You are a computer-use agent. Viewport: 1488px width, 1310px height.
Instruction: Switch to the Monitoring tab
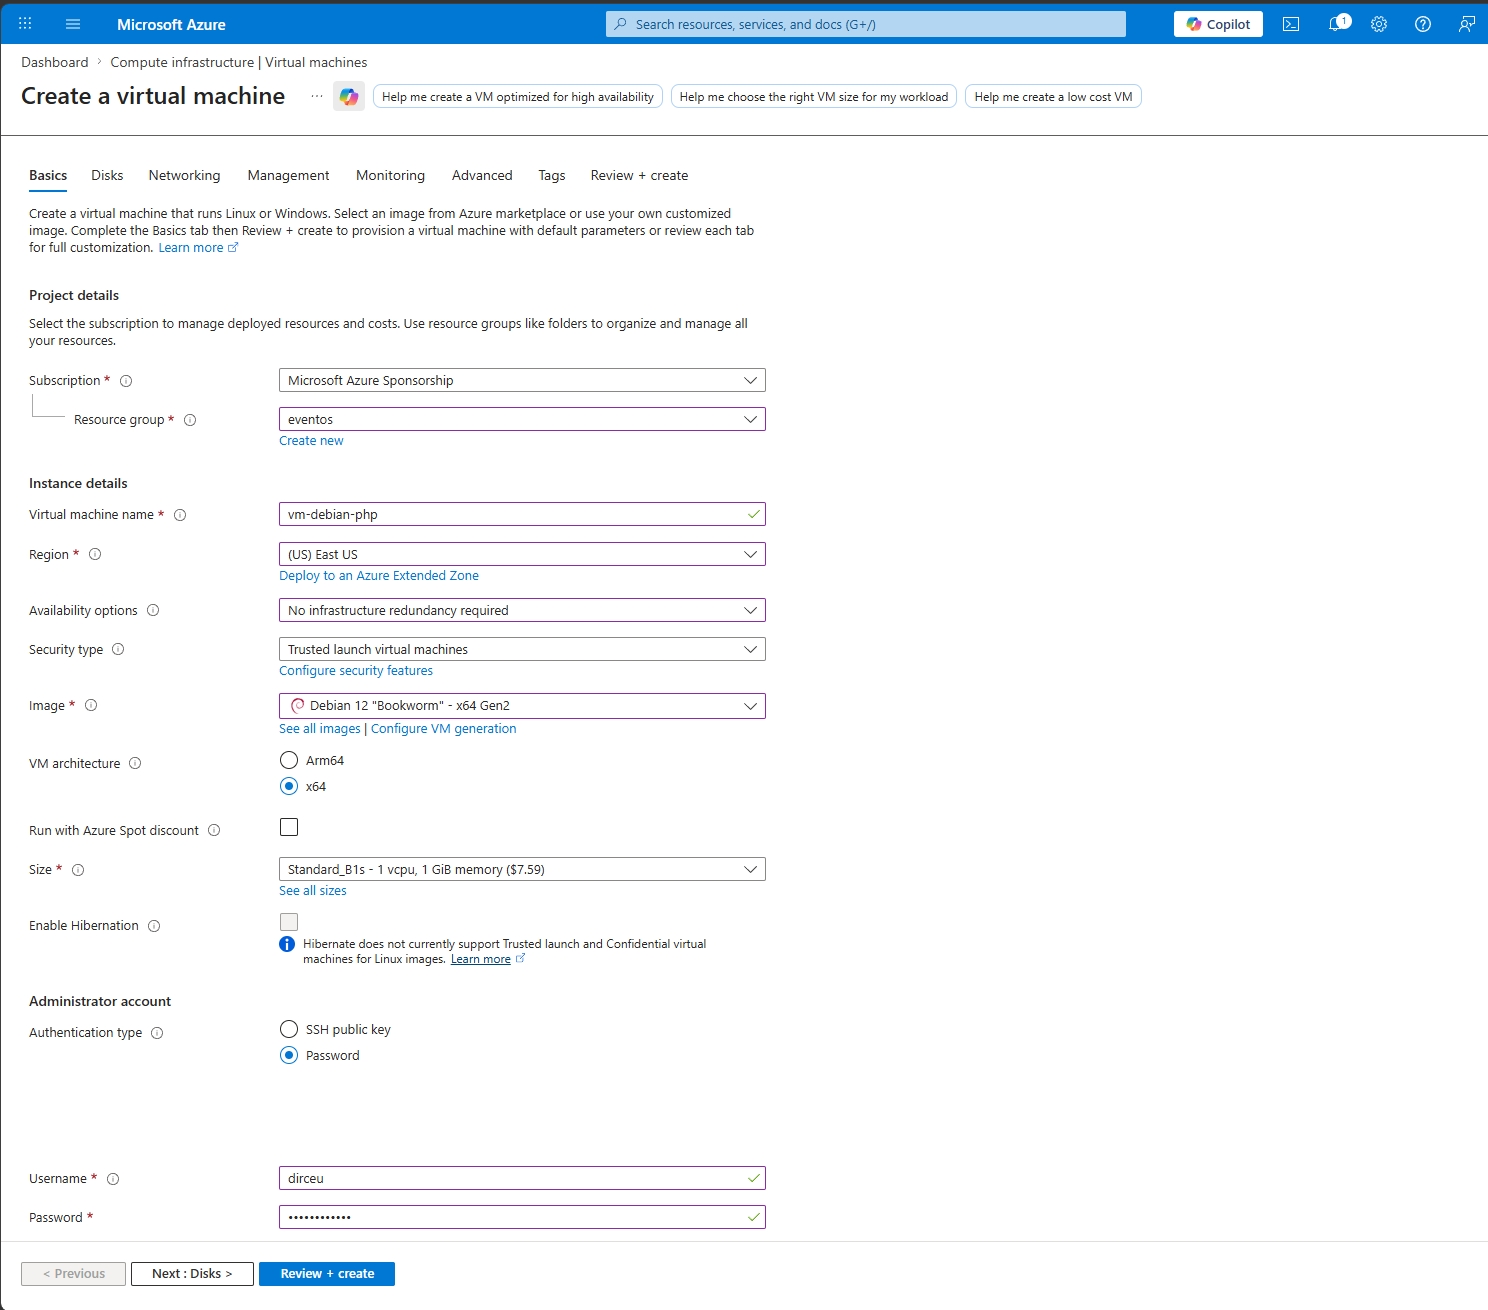click(x=390, y=175)
